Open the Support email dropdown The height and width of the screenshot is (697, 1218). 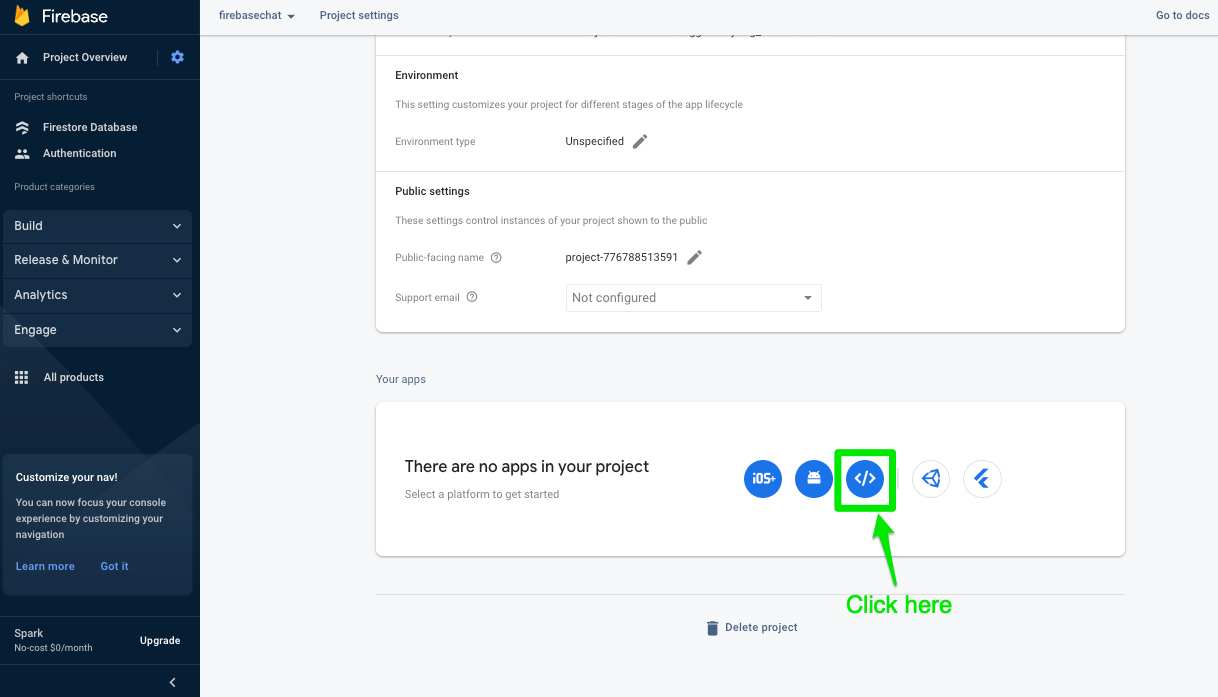693,298
